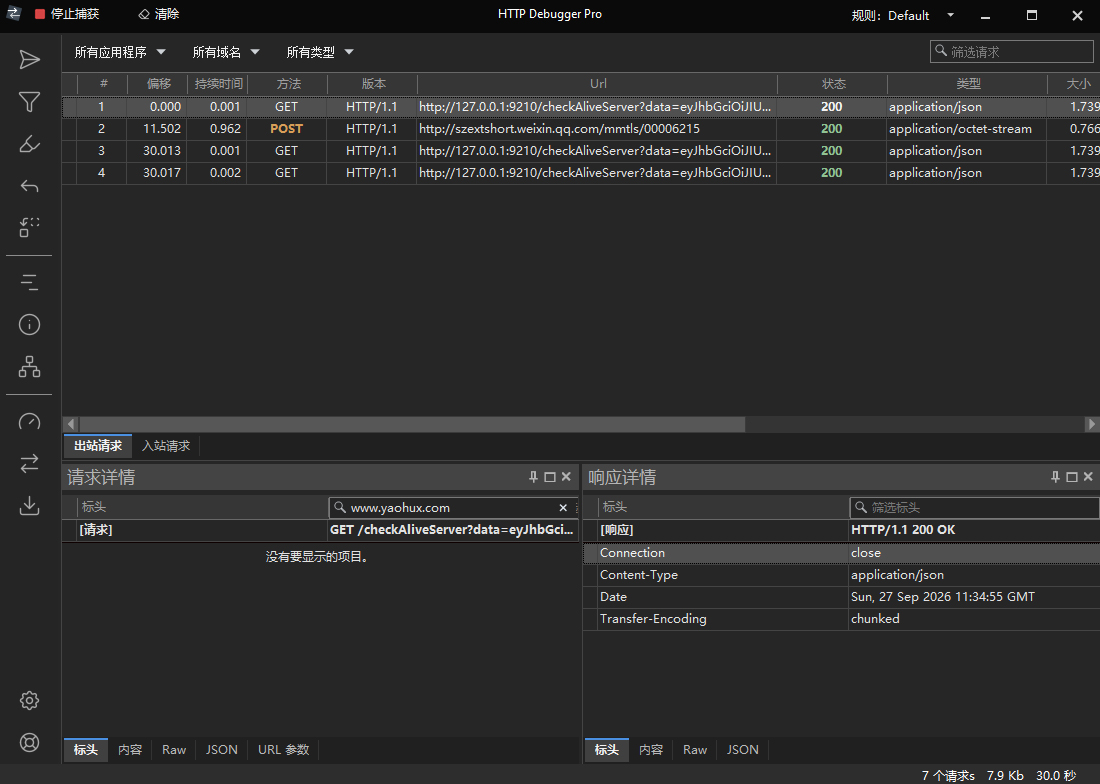Expand the 所有应用程序 dropdown
Image resolution: width=1100 pixels, height=784 pixels.
tap(120, 52)
